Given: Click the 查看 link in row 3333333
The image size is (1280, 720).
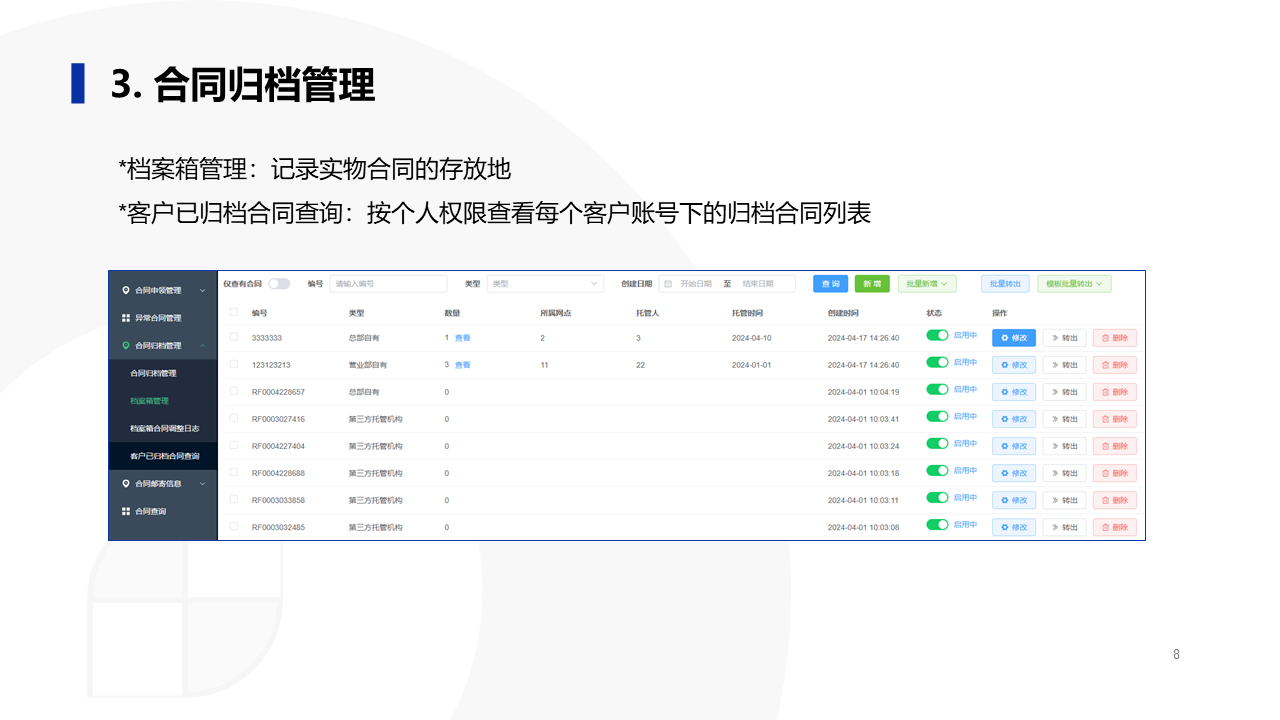Looking at the screenshot, I should pyautogui.click(x=462, y=338).
